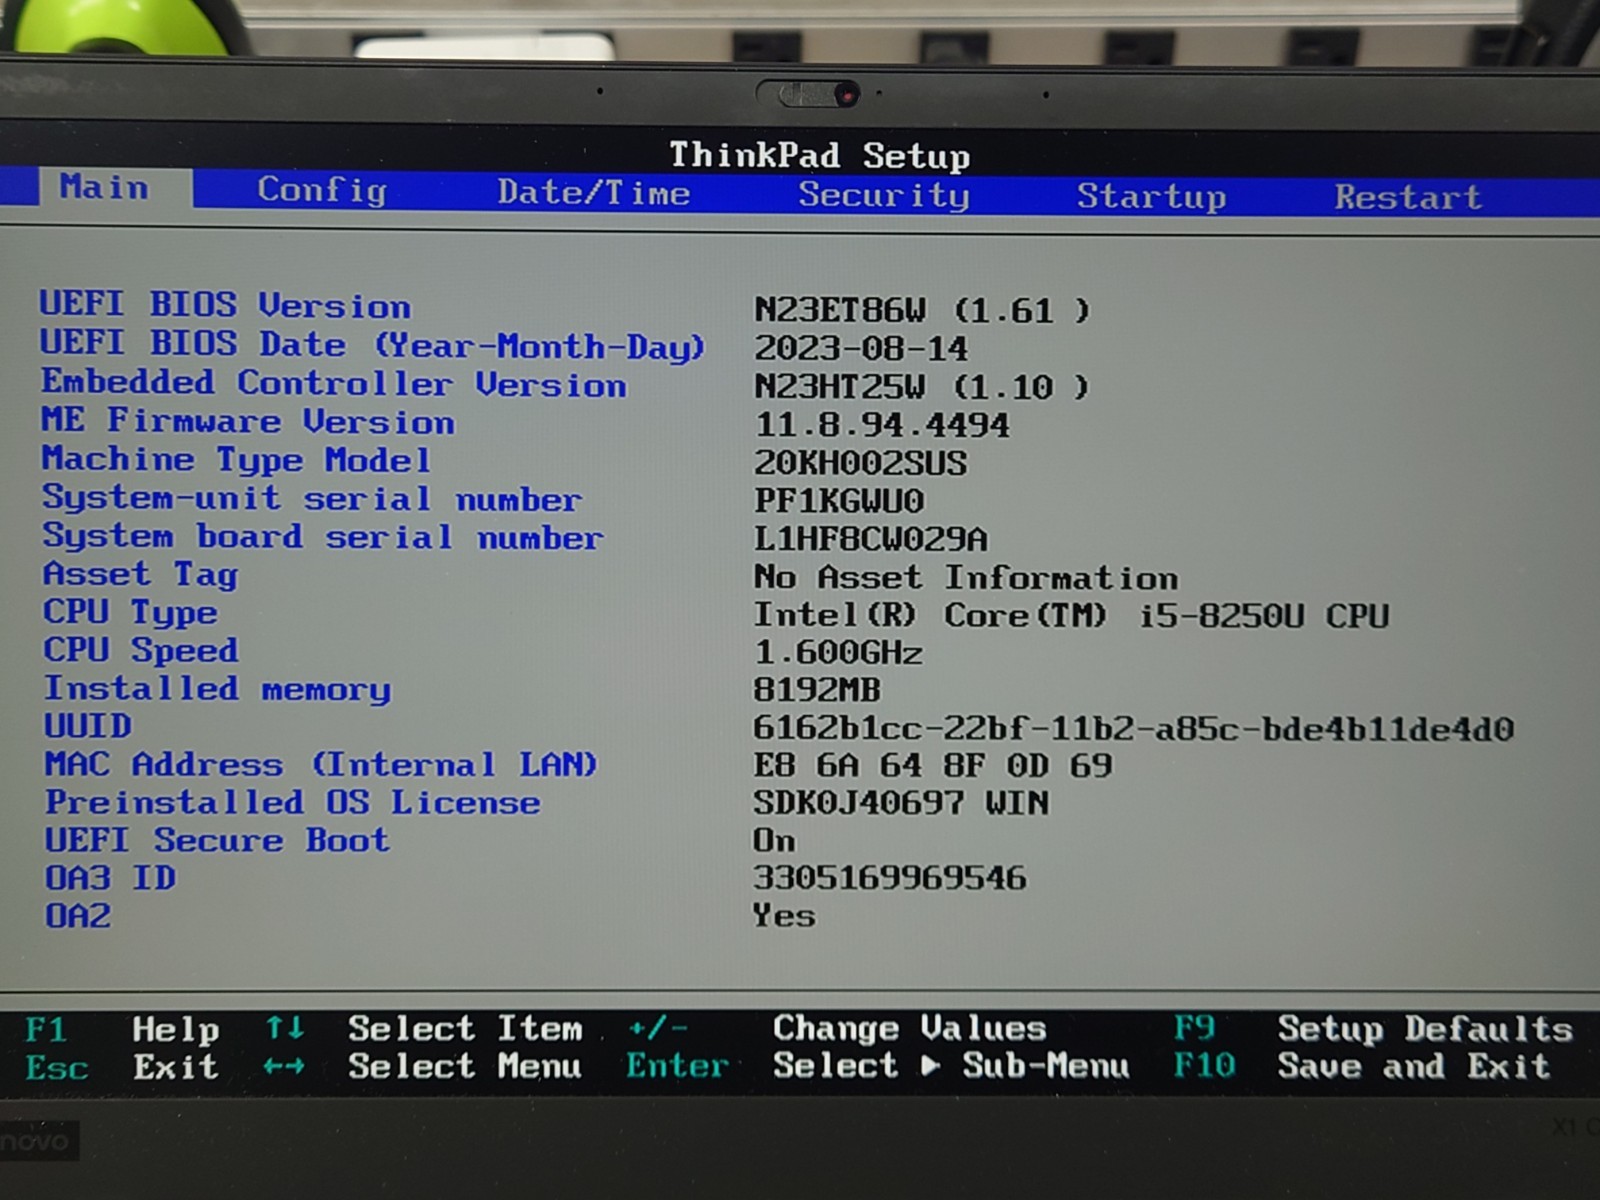1600x1200 pixels.
Task: Click Secure Boot value On
Action: [x=775, y=841]
